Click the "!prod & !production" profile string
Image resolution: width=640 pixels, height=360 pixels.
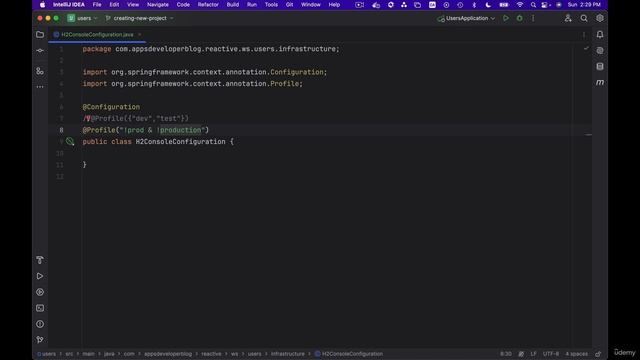click(x=162, y=130)
